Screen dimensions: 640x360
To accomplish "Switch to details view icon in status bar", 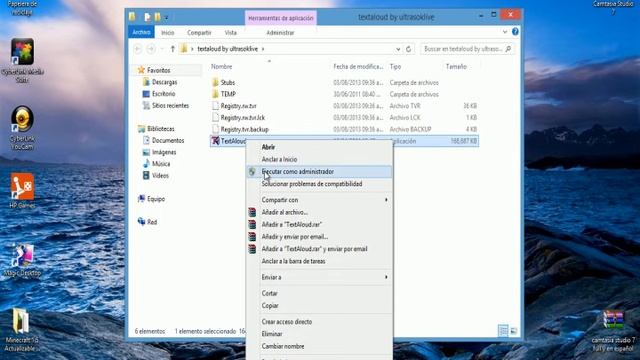I will pyautogui.click(x=503, y=331).
